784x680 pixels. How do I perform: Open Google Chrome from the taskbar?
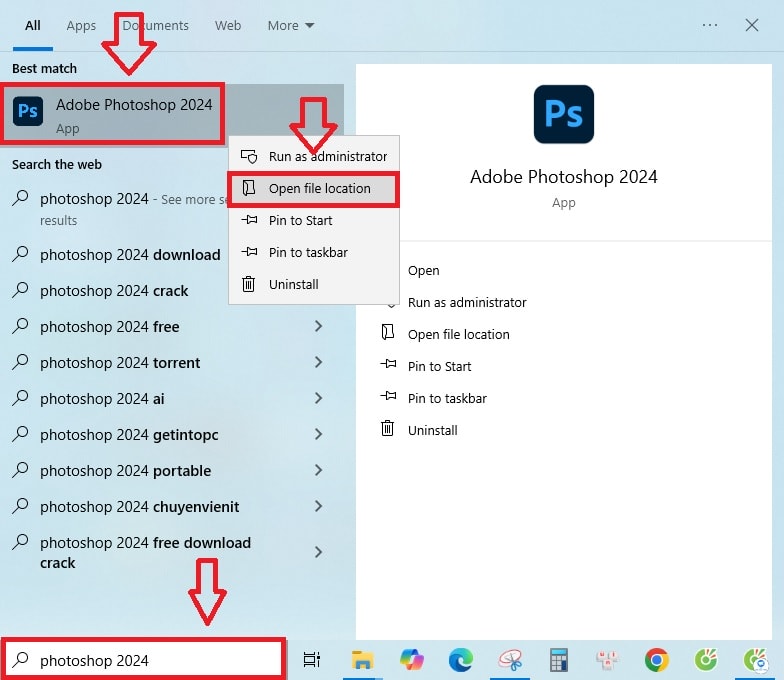click(656, 660)
